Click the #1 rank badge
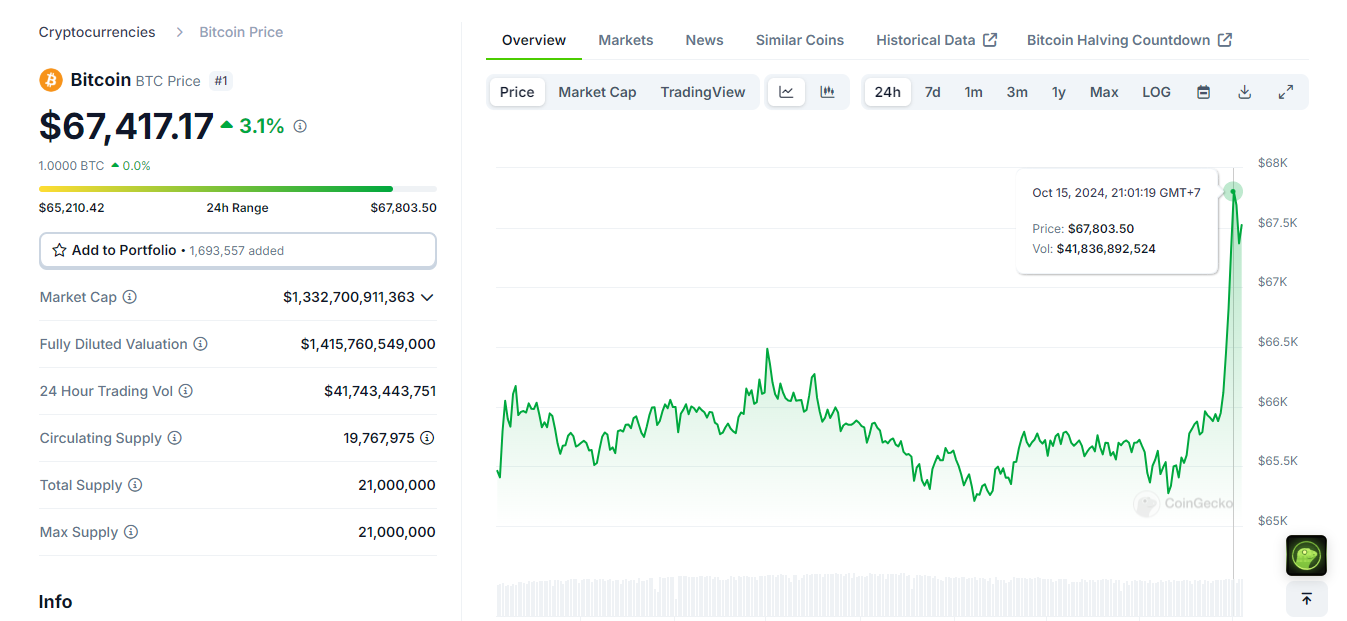Viewport: 1347px width, 621px height. click(x=222, y=80)
